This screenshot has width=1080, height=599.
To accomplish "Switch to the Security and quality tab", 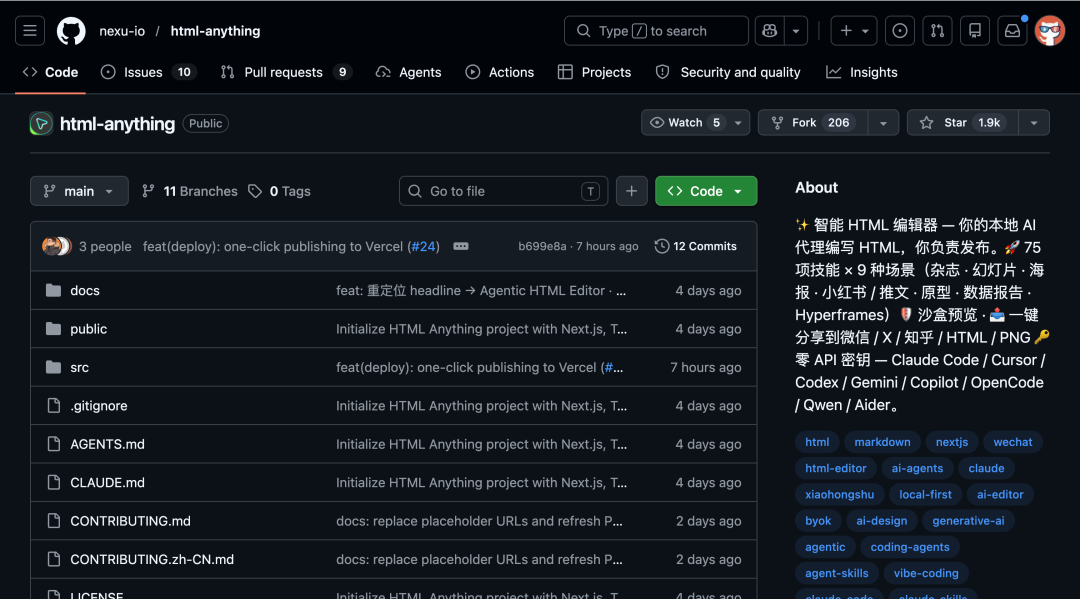I will (728, 72).
